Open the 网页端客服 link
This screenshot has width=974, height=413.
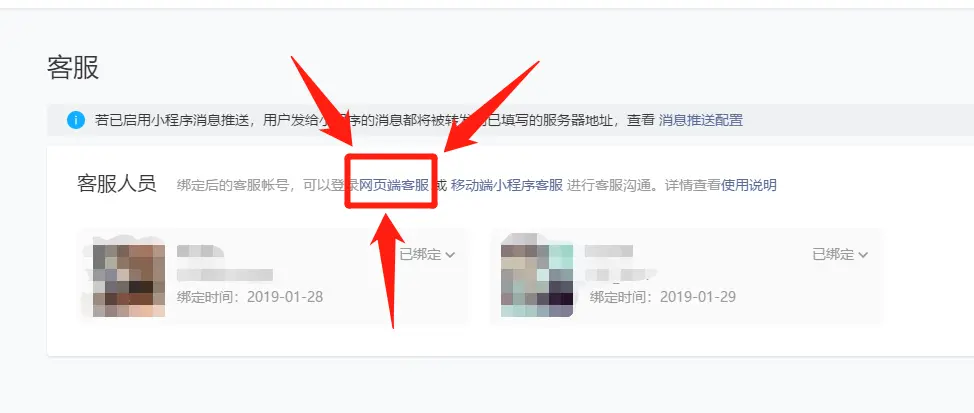394,185
